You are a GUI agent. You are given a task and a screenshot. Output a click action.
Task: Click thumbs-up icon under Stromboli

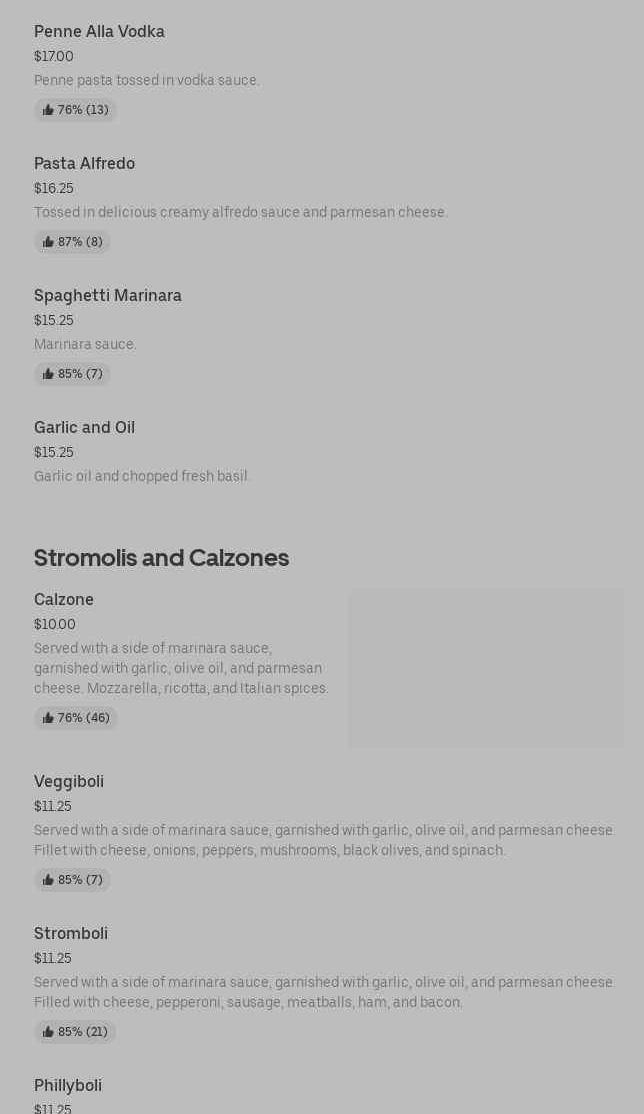[x=48, y=1032]
